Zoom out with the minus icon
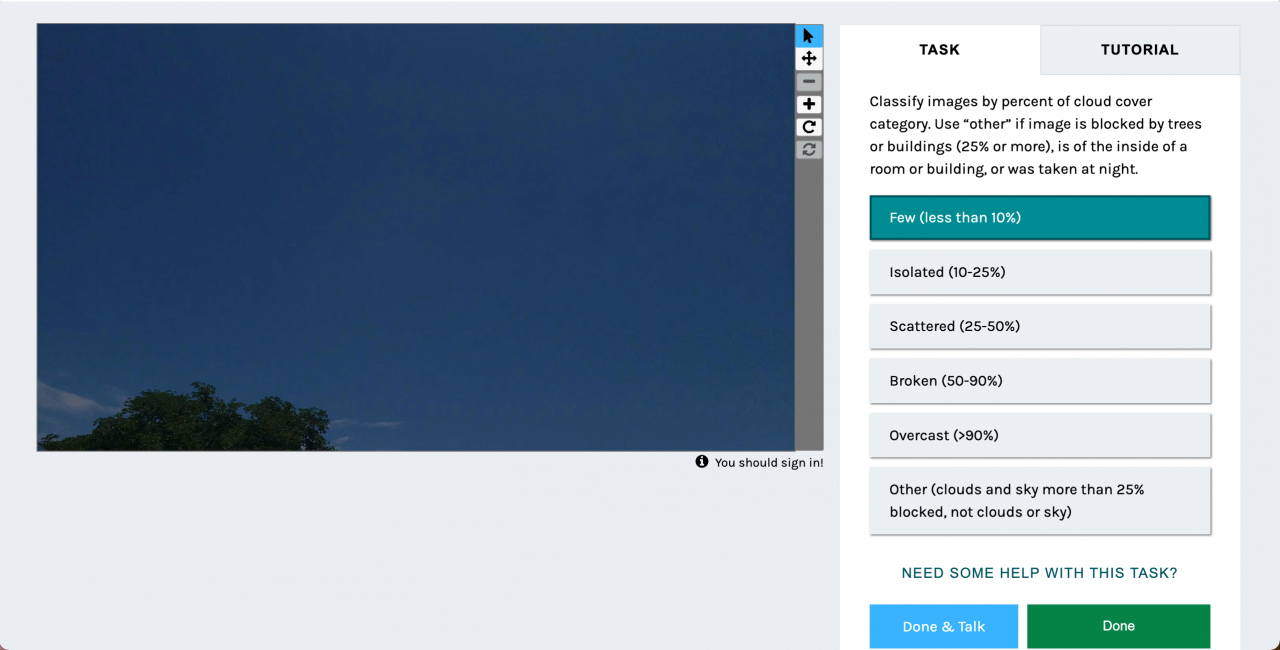Viewport: 1280px width, 650px height. click(x=809, y=82)
